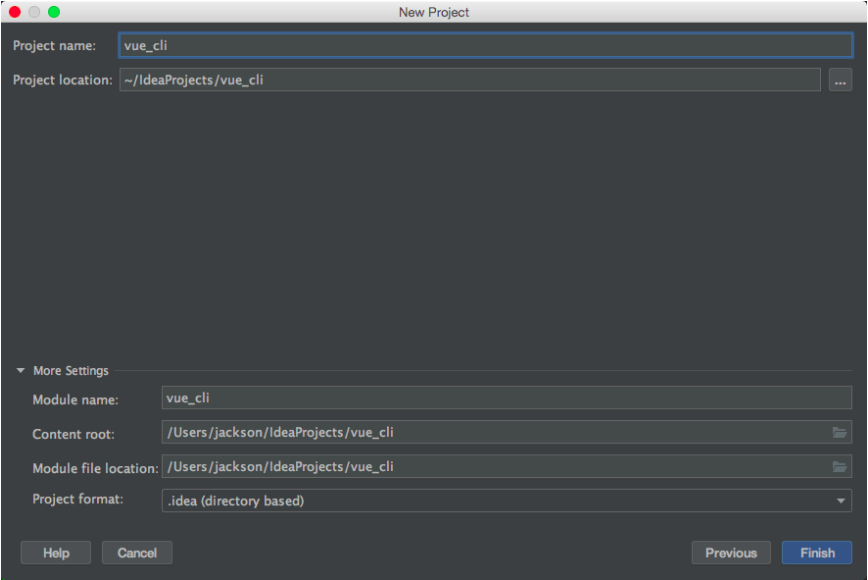Open the Project format dropdown arrow
This screenshot has width=868, height=580.
click(840, 501)
